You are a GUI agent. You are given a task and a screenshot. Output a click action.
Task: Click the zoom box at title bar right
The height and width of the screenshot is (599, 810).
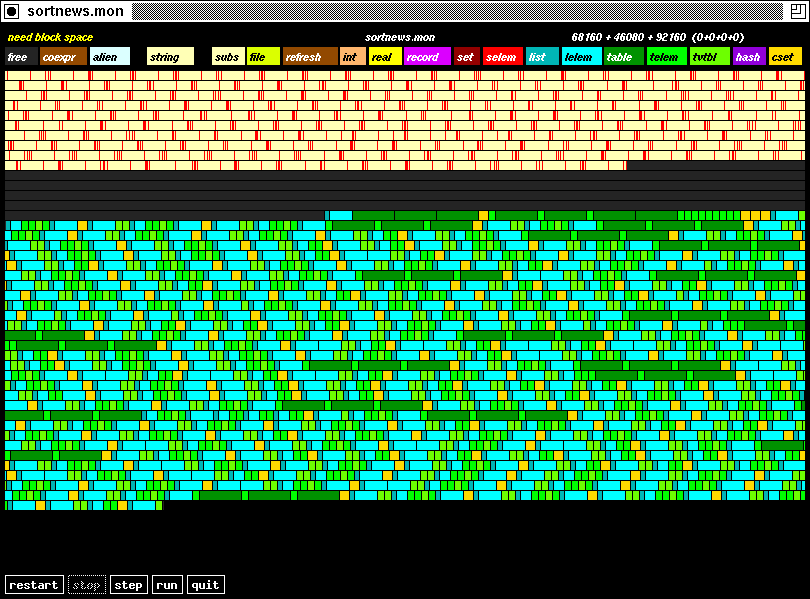tap(798, 11)
